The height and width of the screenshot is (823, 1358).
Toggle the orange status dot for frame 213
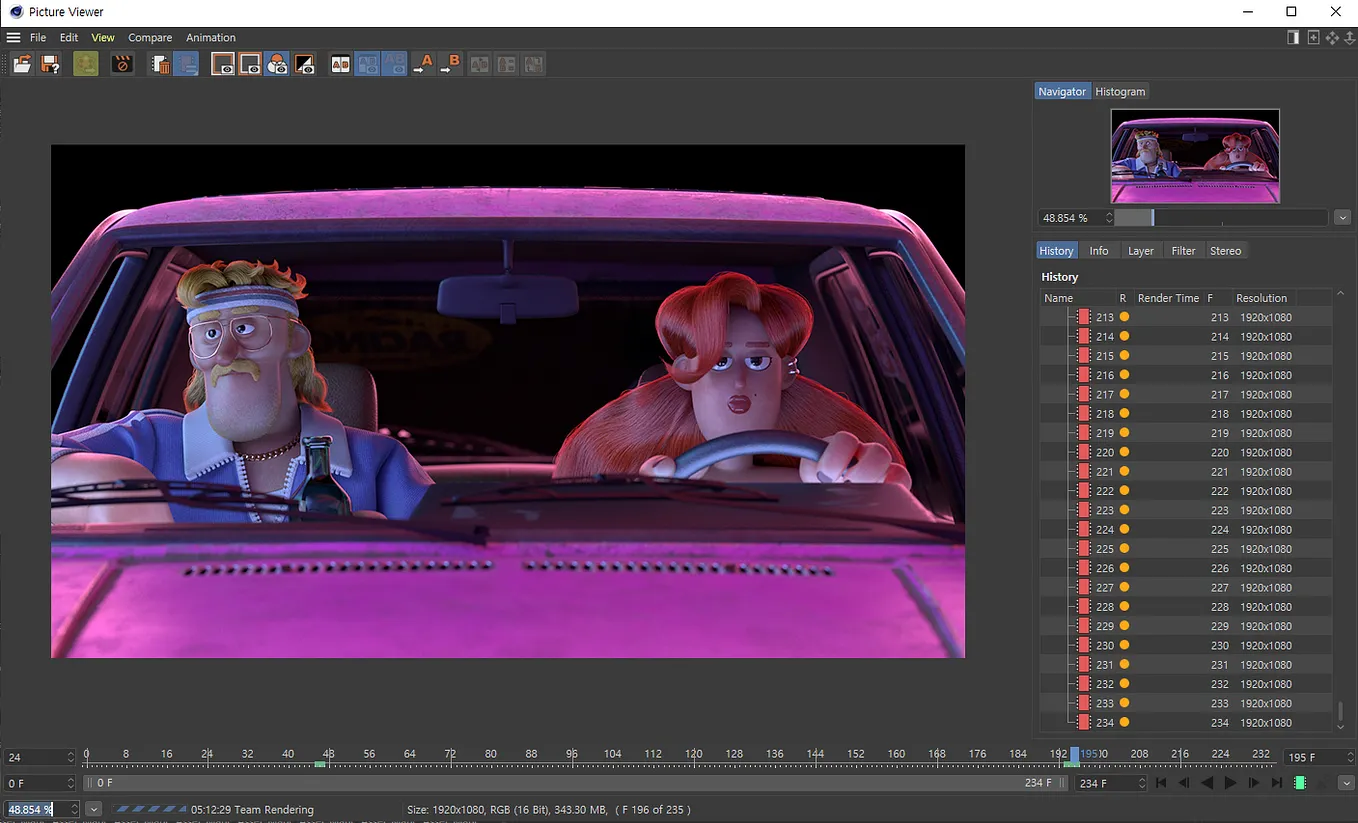click(x=1125, y=317)
